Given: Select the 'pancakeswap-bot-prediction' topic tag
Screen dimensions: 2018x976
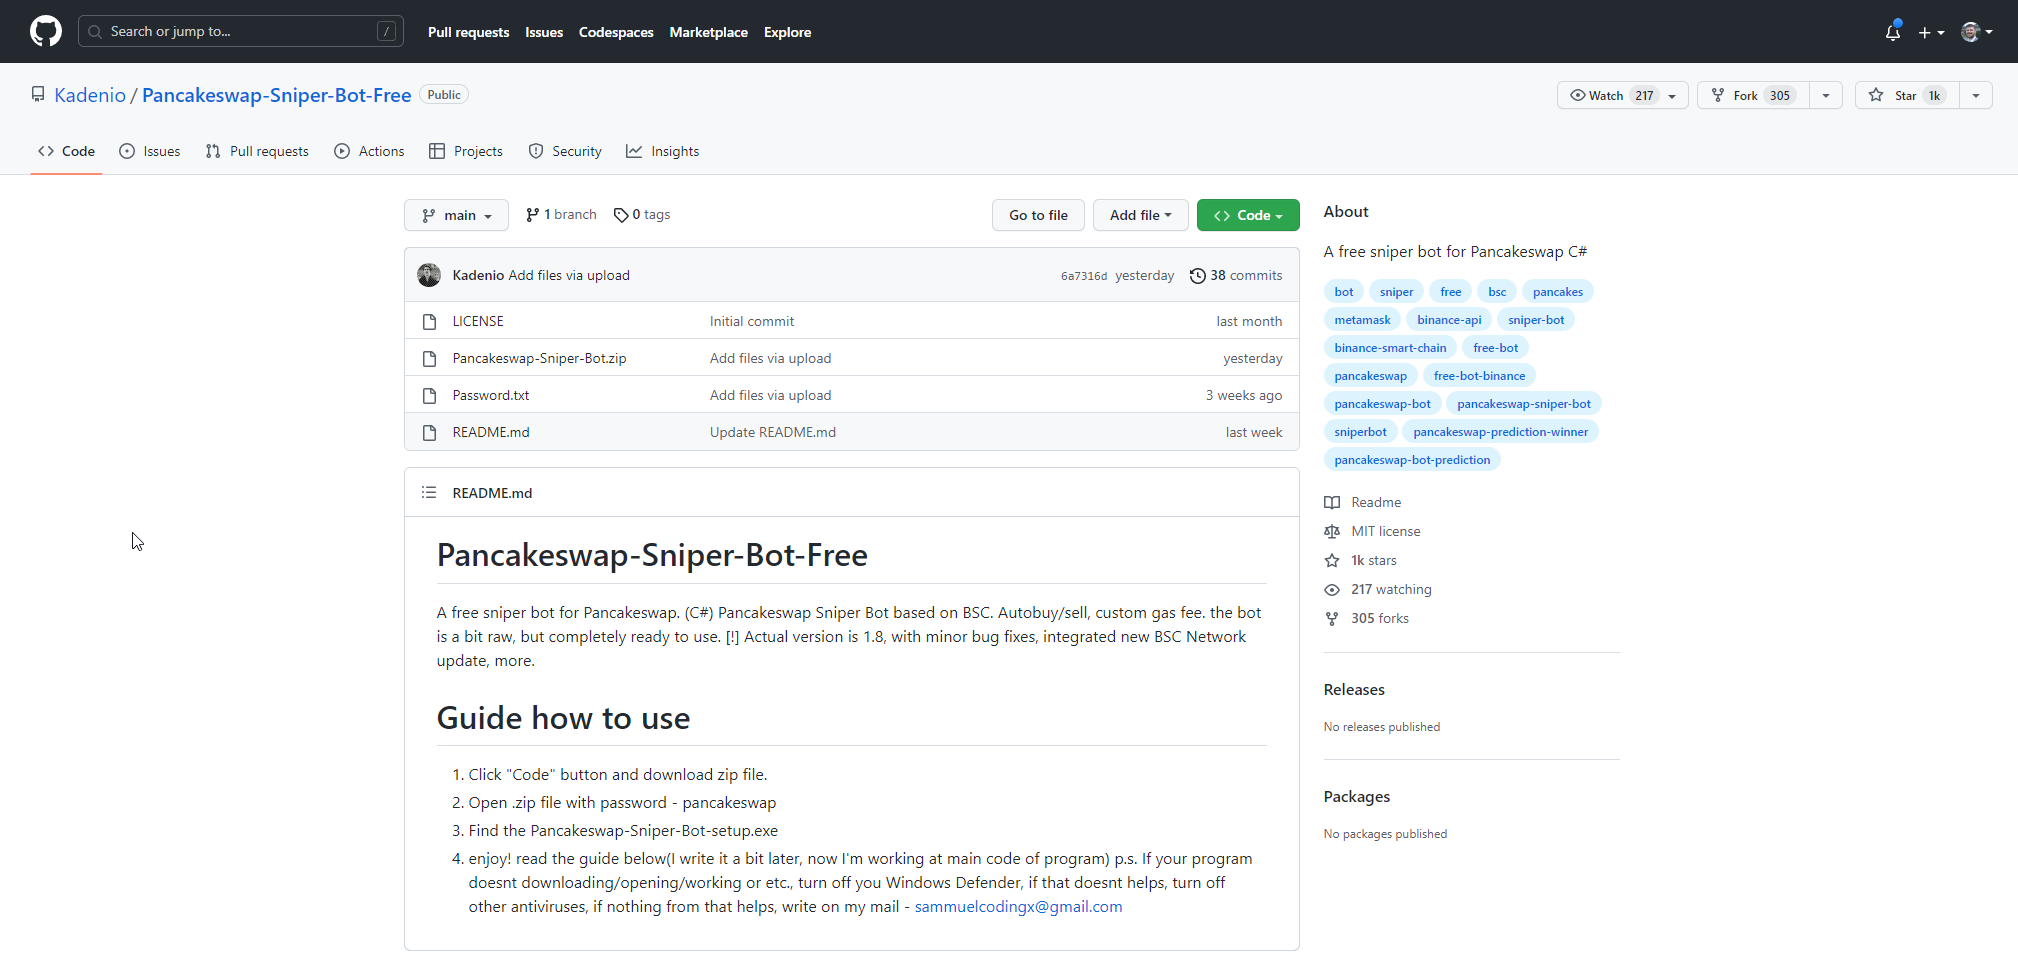Looking at the screenshot, I should pos(1412,460).
